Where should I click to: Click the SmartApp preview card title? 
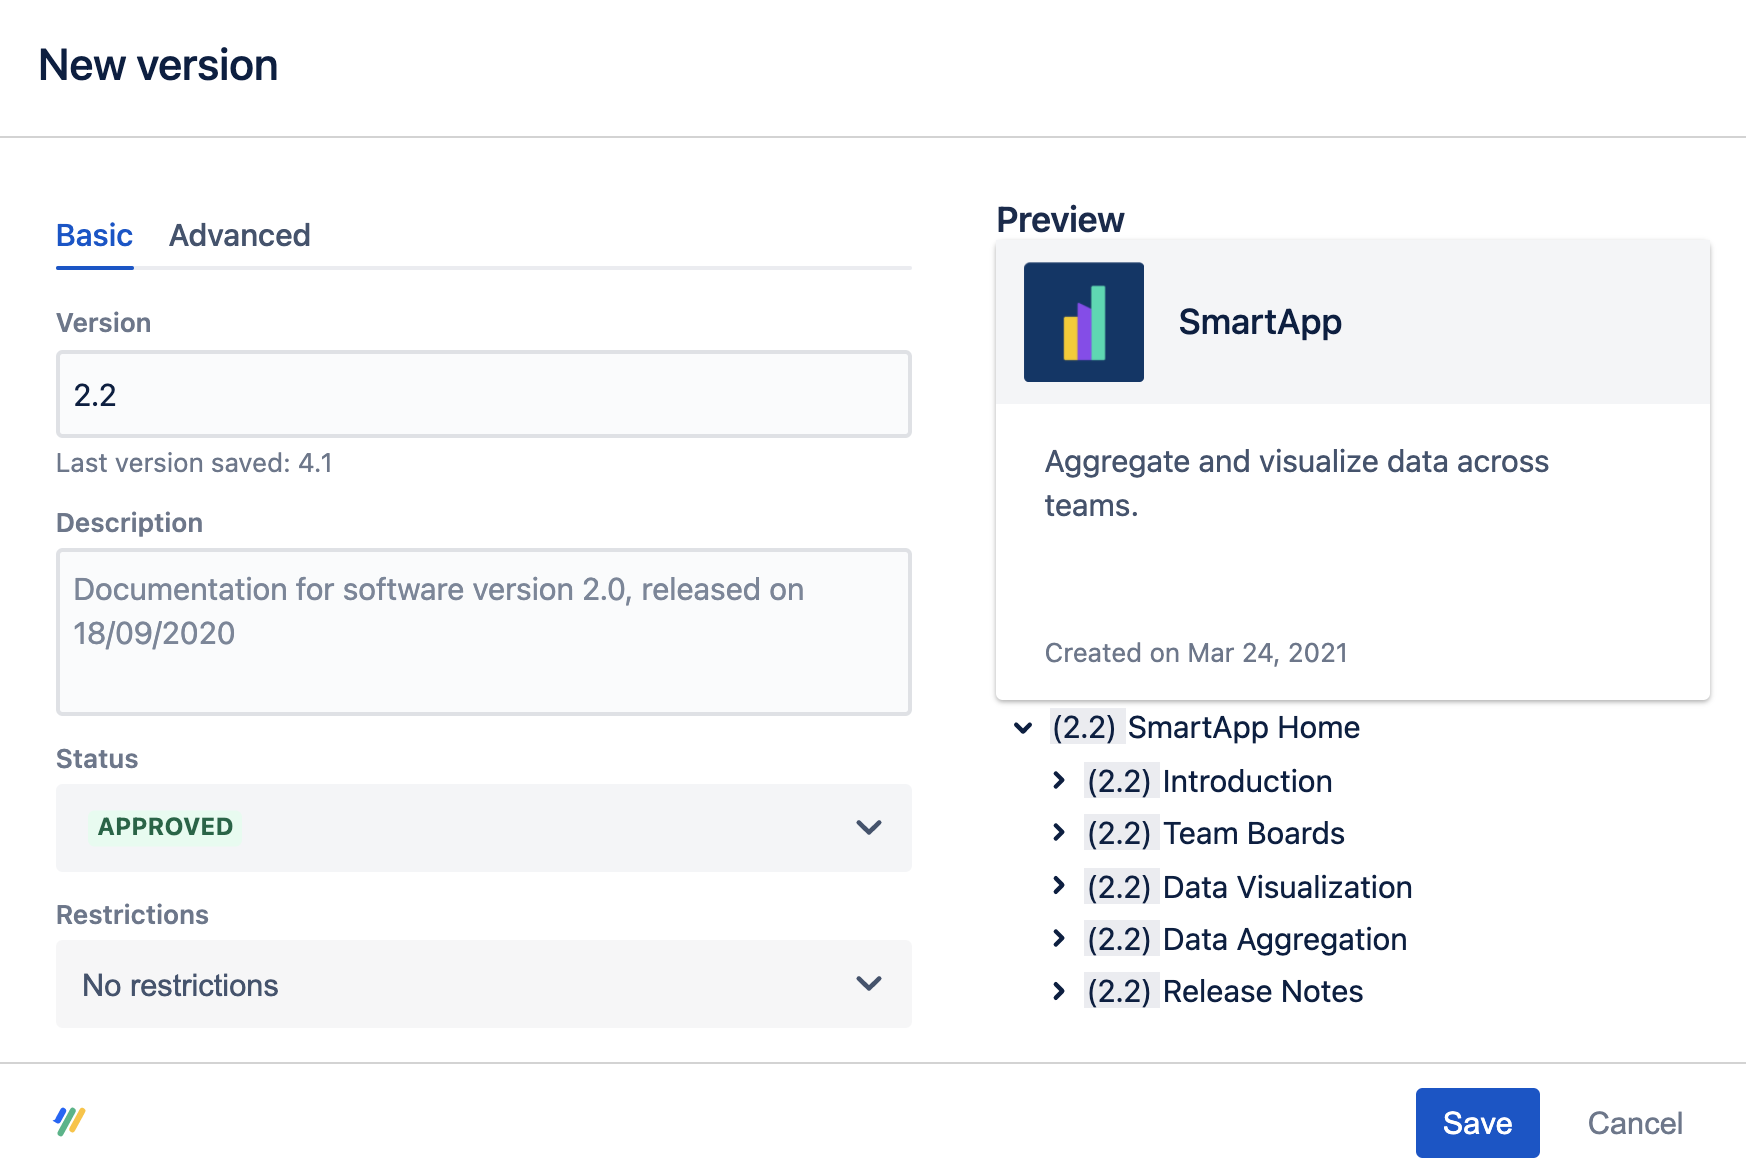pos(1260,322)
